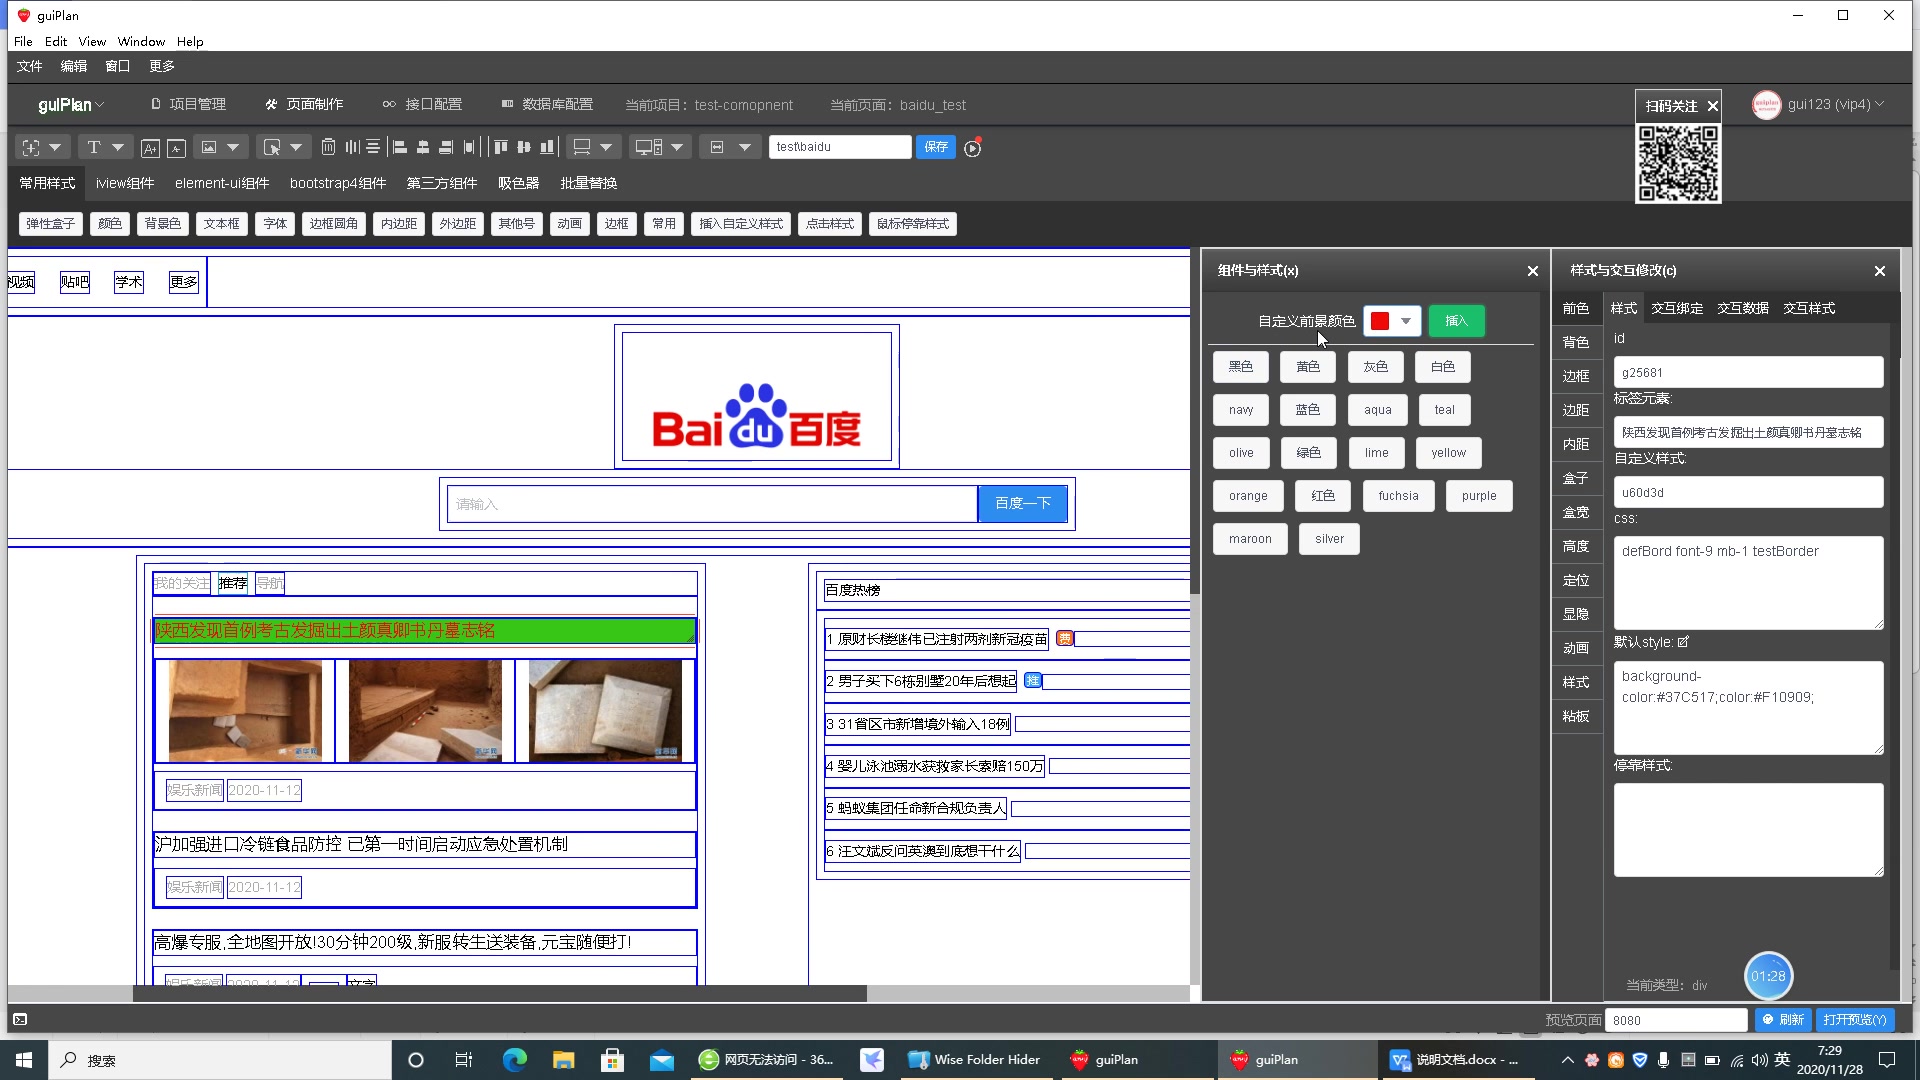
Task: Open the guiPlan logo dropdown chevron
Action: [100, 105]
